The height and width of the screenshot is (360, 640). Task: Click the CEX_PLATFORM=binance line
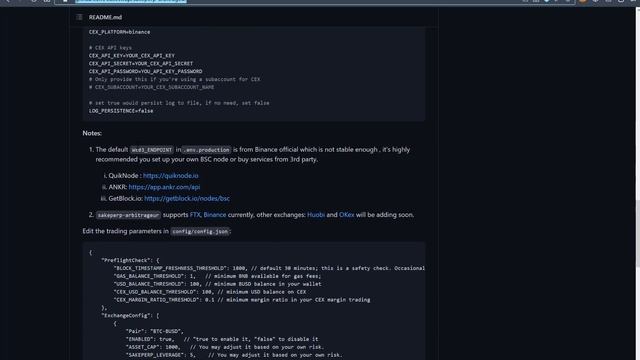tap(119, 32)
